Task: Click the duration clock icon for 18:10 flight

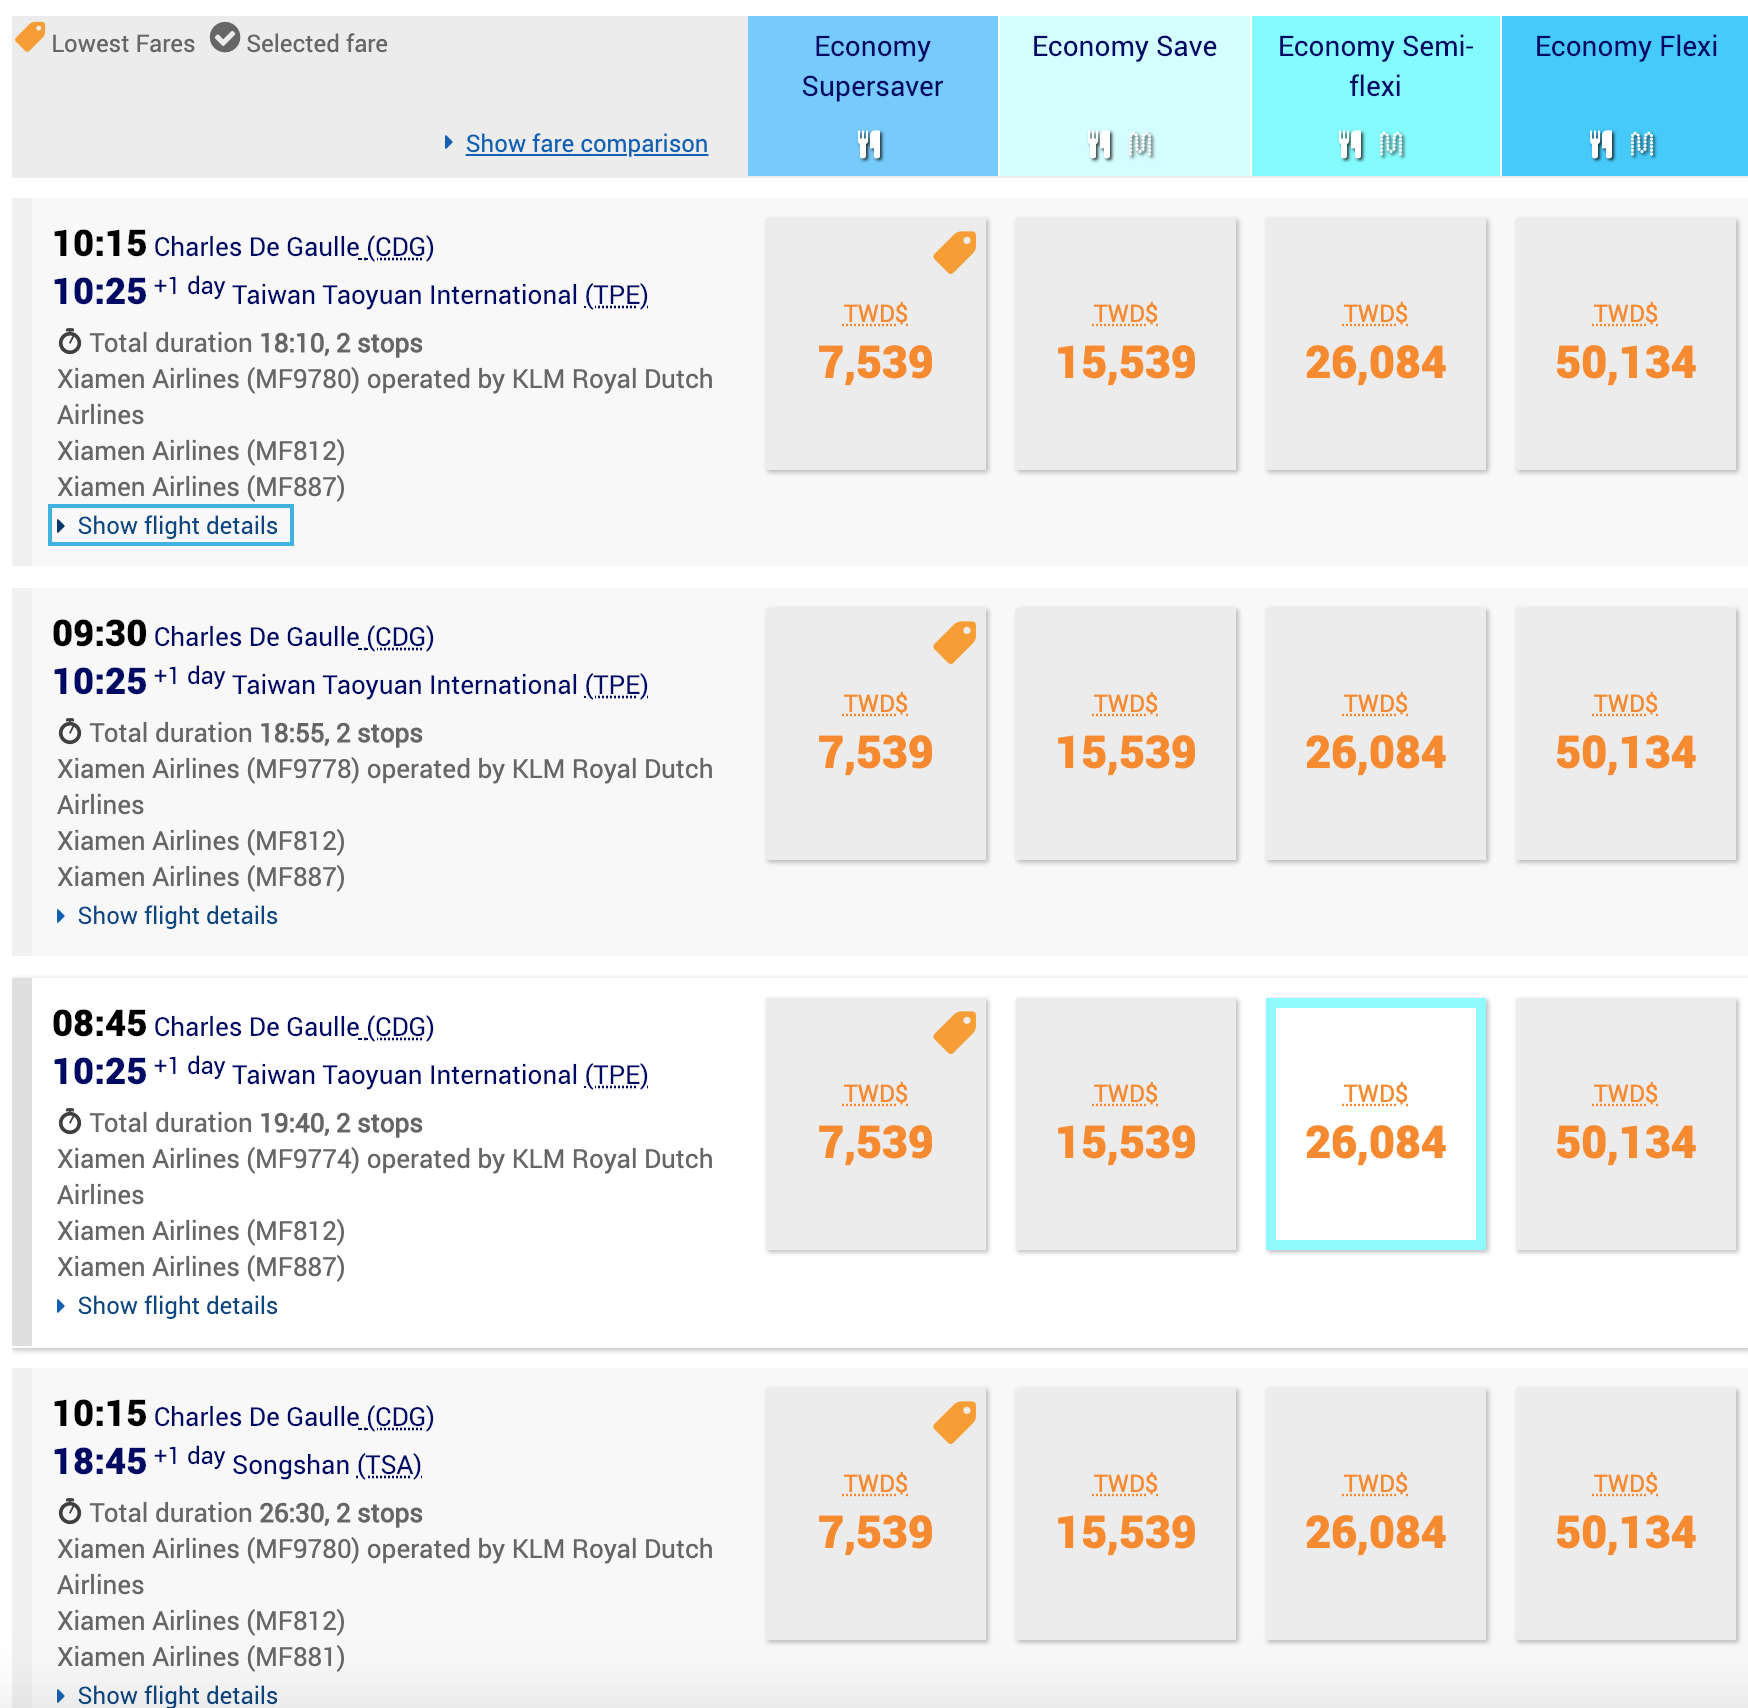Action: [69, 342]
